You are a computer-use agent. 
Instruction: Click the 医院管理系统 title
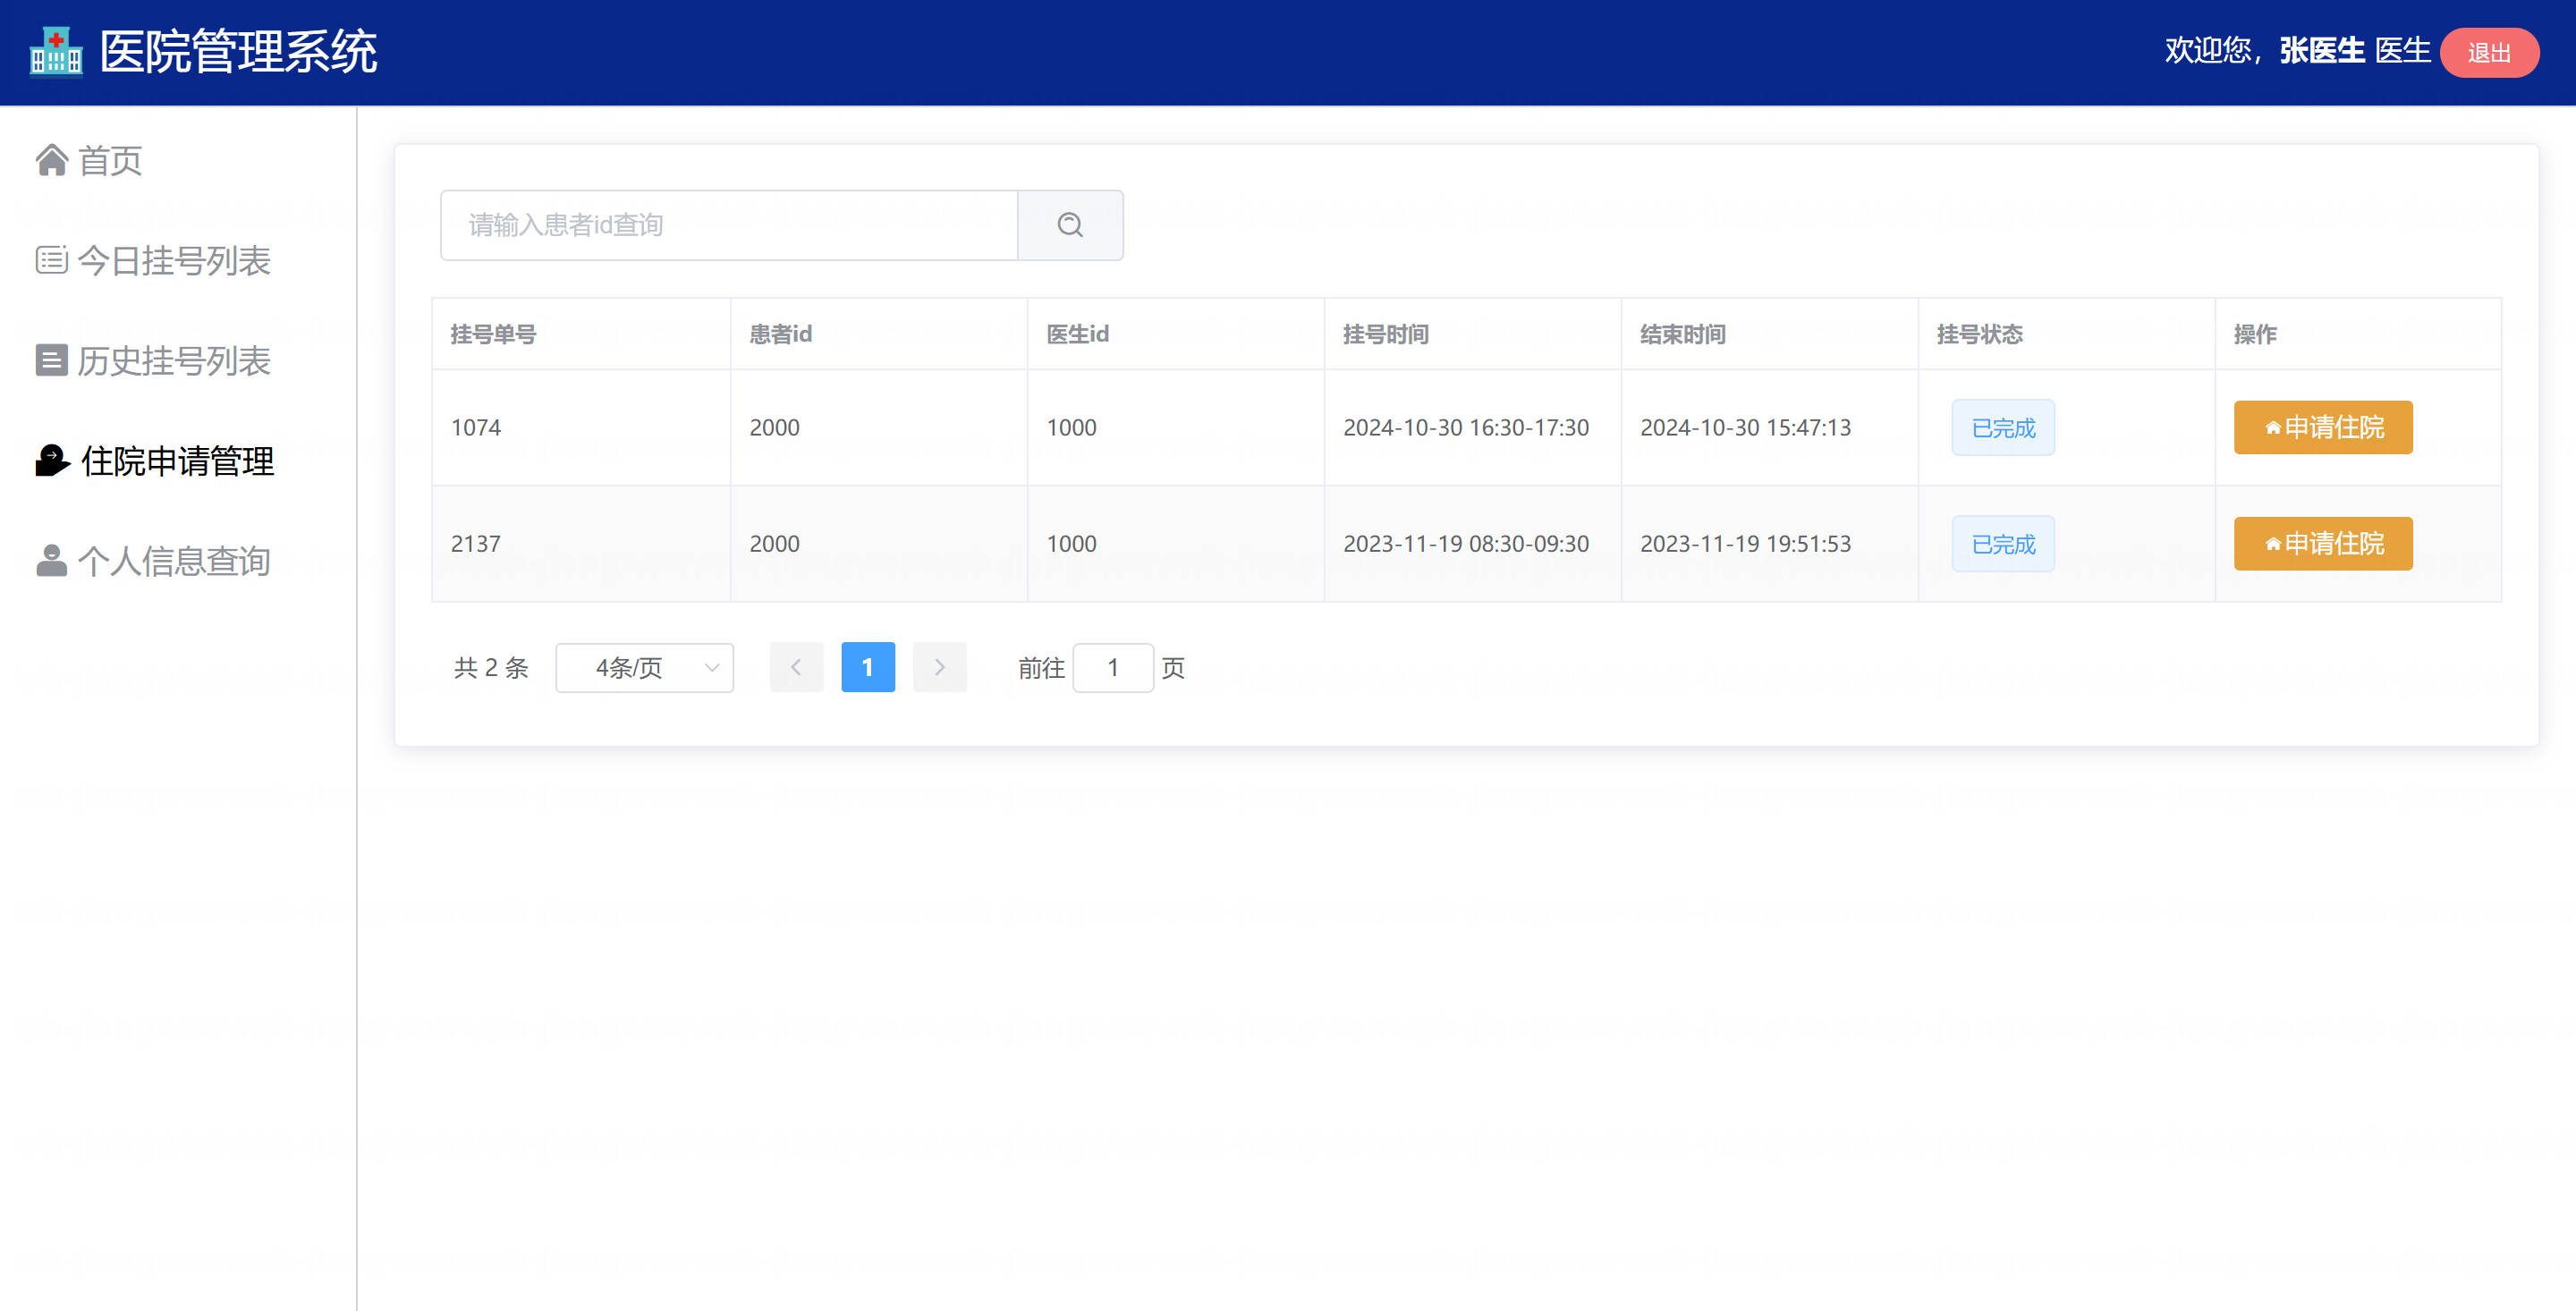pyautogui.click(x=239, y=52)
